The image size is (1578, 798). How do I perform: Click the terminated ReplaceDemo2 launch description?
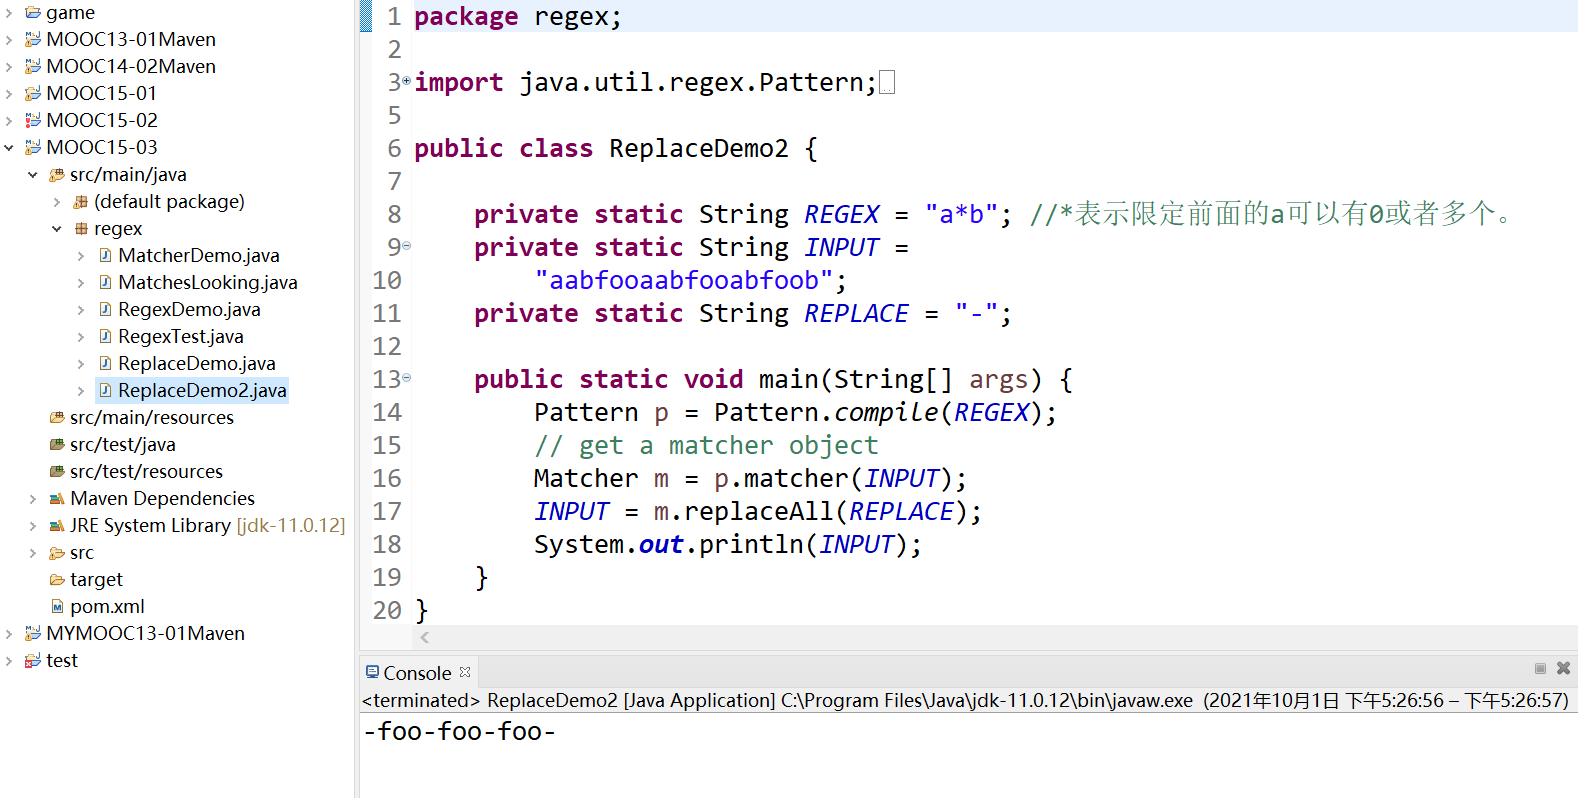(965, 701)
